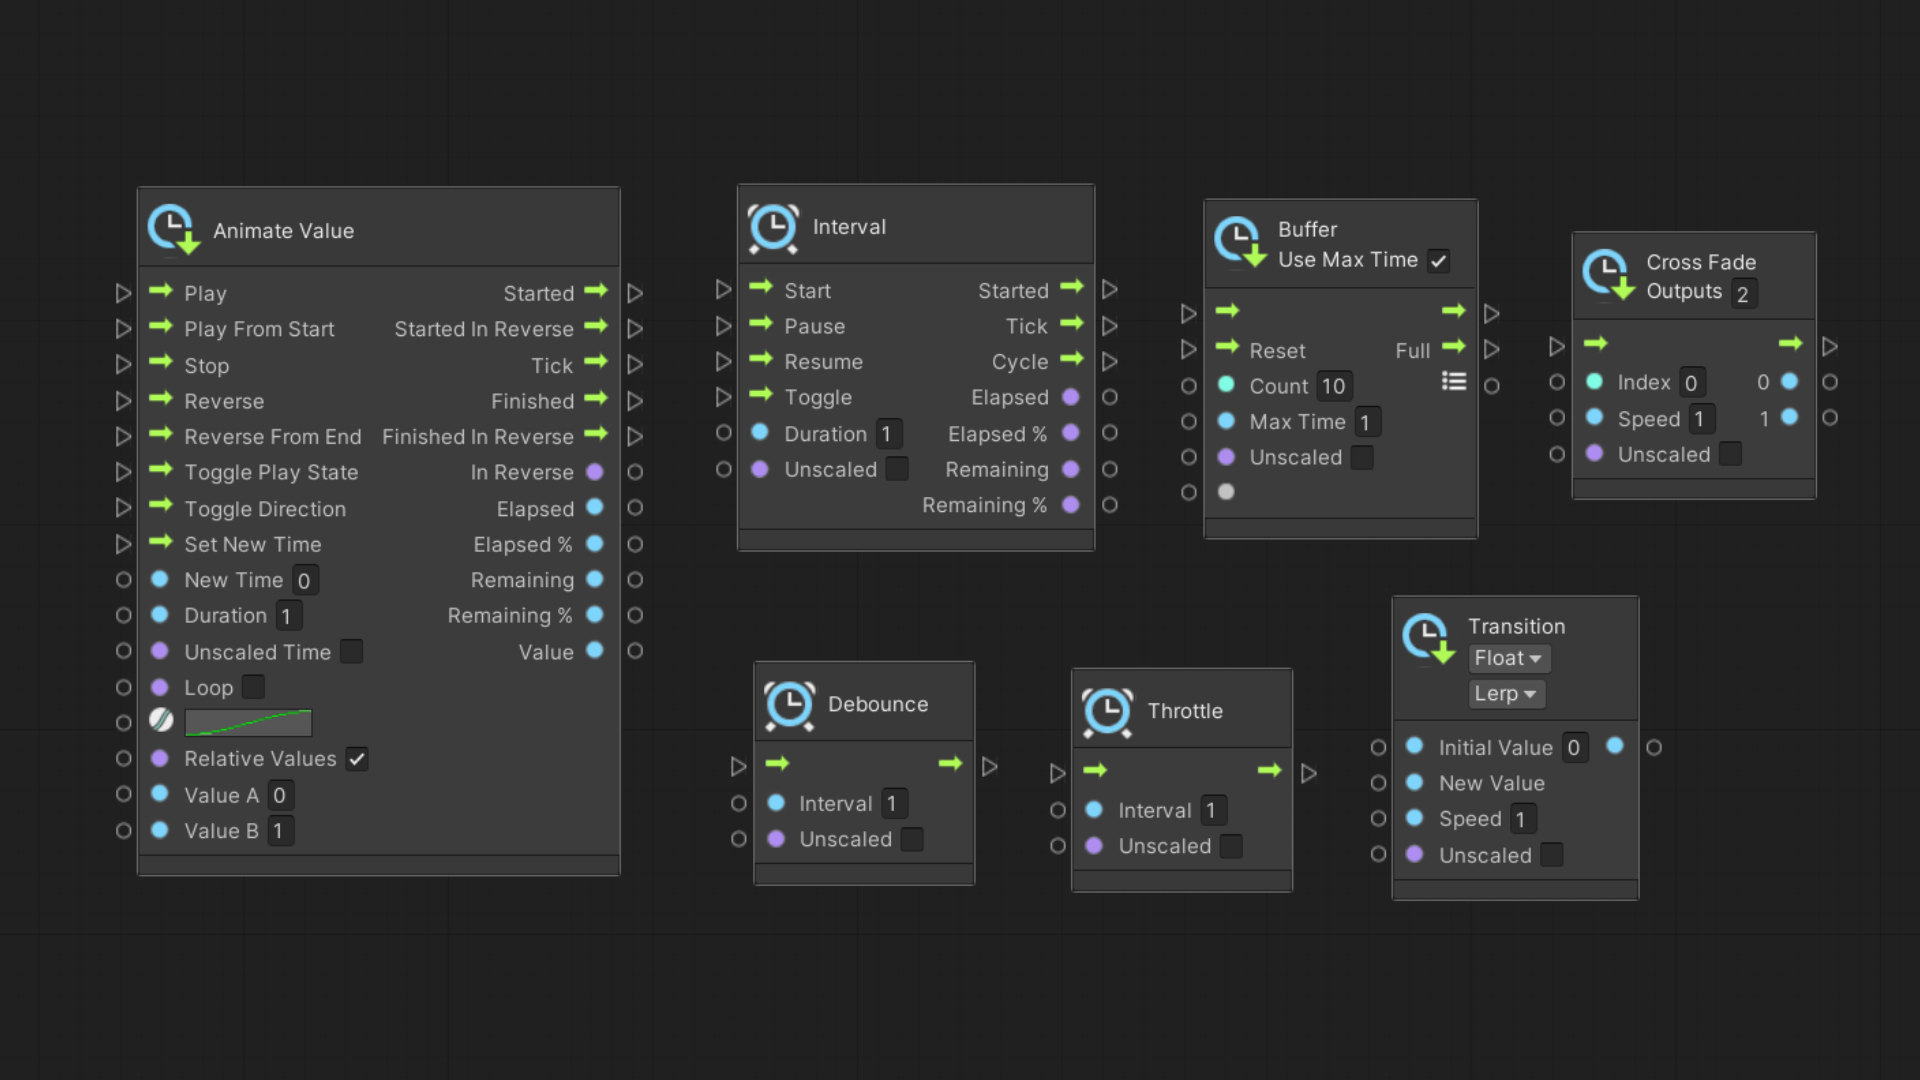Enable Unscaled checkbox on Interval node
The height and width of the screenshot is (1080, 1920).
tap(896, 468)
